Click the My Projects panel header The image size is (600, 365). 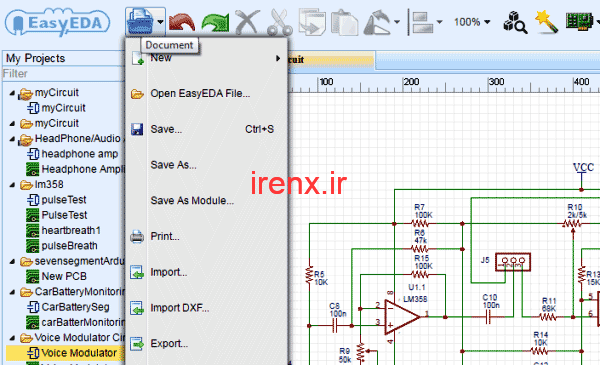(x=64, y=58)
